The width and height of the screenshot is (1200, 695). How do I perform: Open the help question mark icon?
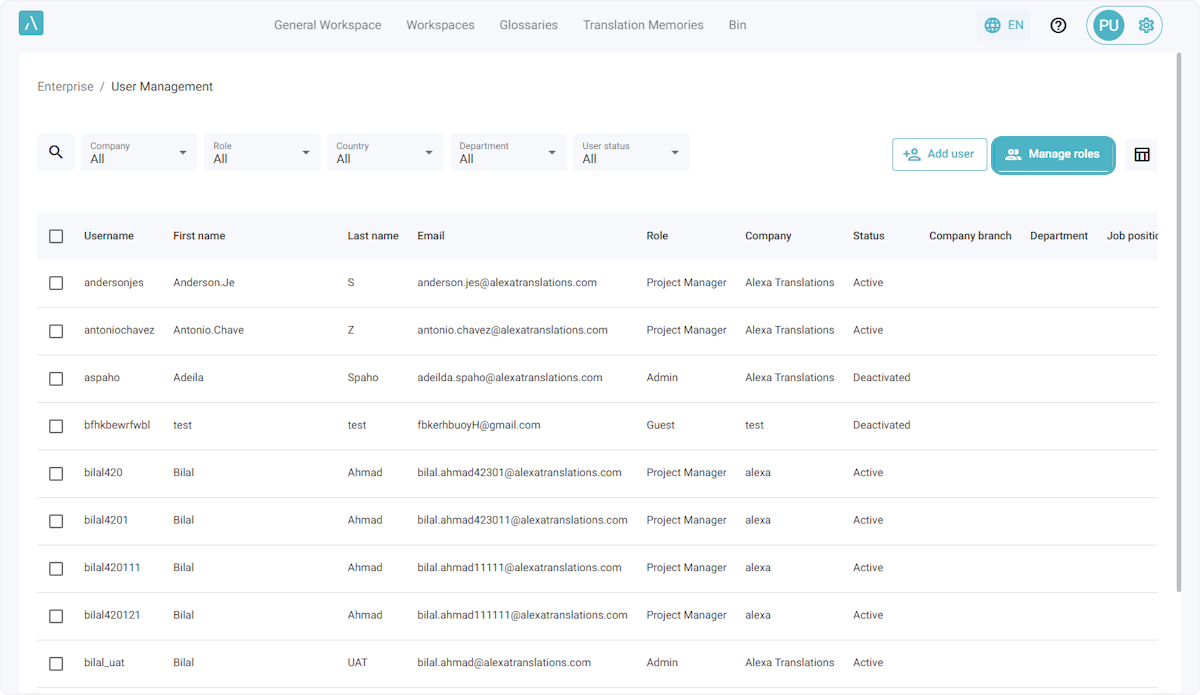pos(1058,25)
